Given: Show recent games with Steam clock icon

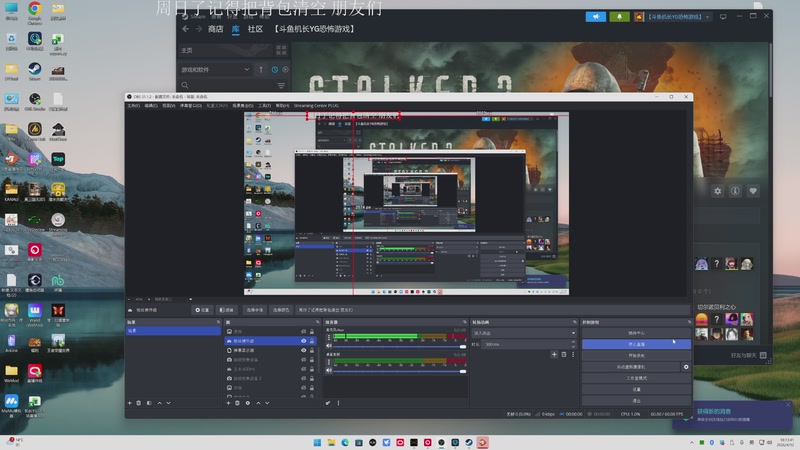Looking at the screenshot, I should tap(274, 69).
